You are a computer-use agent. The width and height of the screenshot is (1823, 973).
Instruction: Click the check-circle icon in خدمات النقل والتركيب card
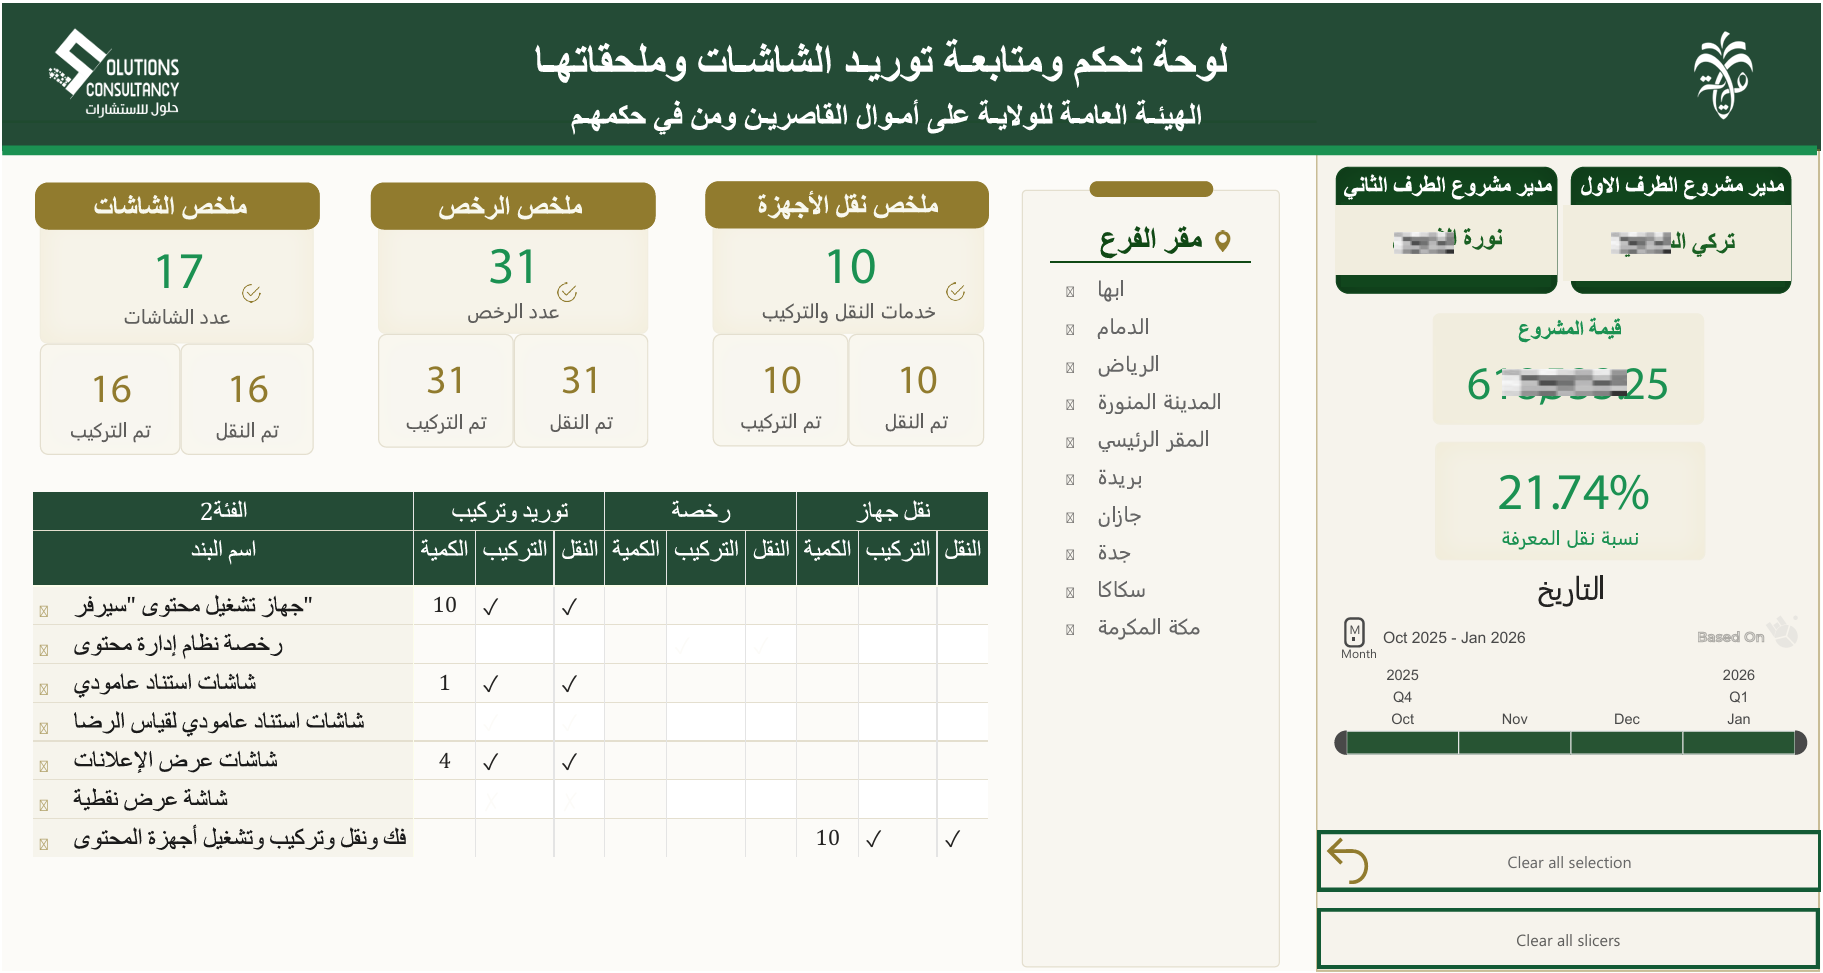[955, 292]
